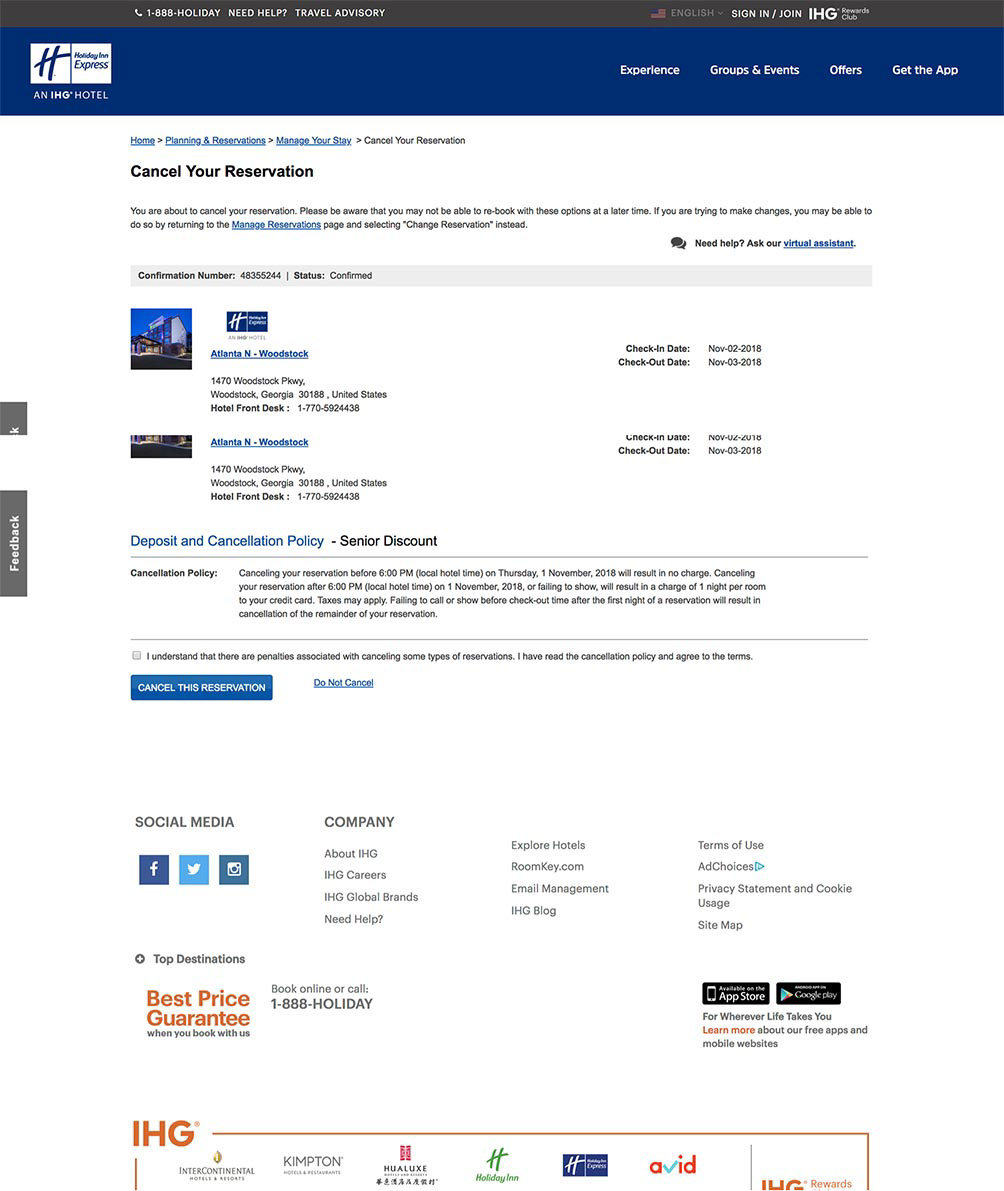Open the IHG Rewards Club logo link
Image resolution: width=1004 pixels, height=1191 pixels.
coord(838,13)
